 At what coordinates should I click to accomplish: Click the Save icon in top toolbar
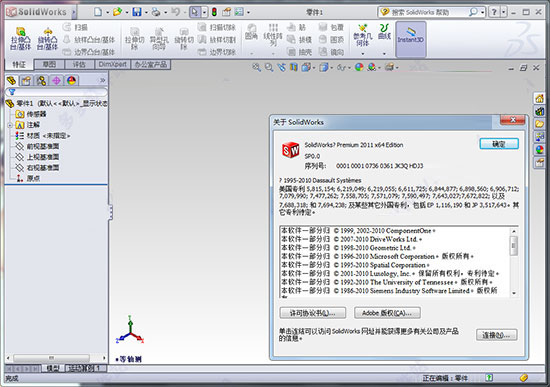tap(137, 12)
